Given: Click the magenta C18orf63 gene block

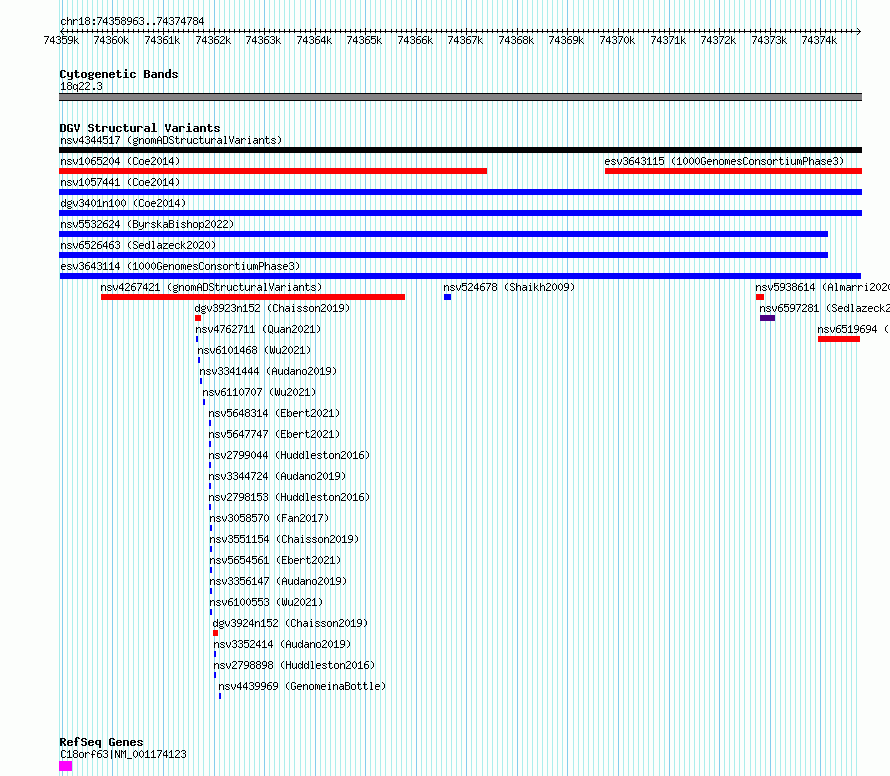Looking at the screenshot, I should [x=65, y=766].
